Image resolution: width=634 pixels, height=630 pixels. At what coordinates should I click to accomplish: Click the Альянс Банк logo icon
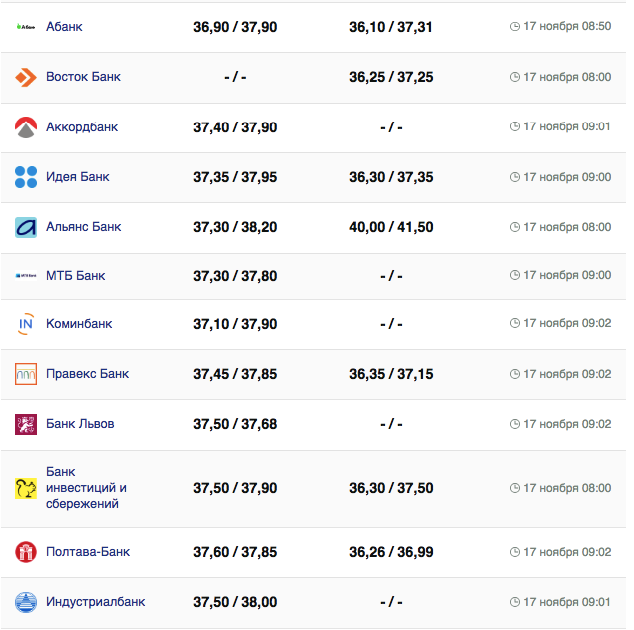tap(26, 227)
